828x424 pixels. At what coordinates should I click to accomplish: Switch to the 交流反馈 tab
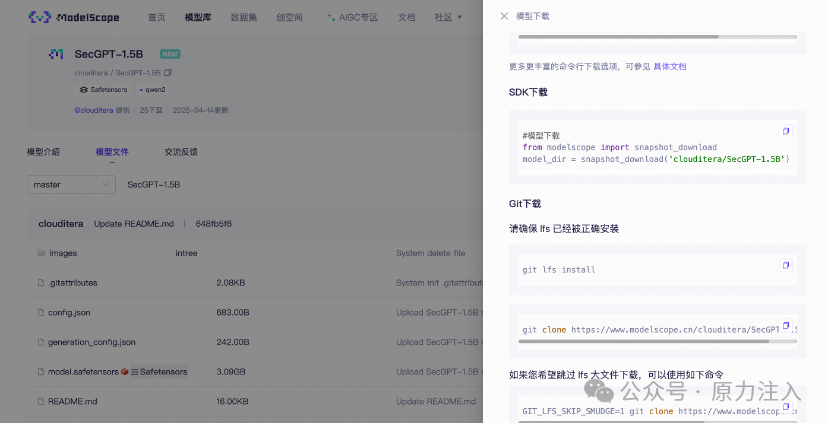(x=181, y=152)
